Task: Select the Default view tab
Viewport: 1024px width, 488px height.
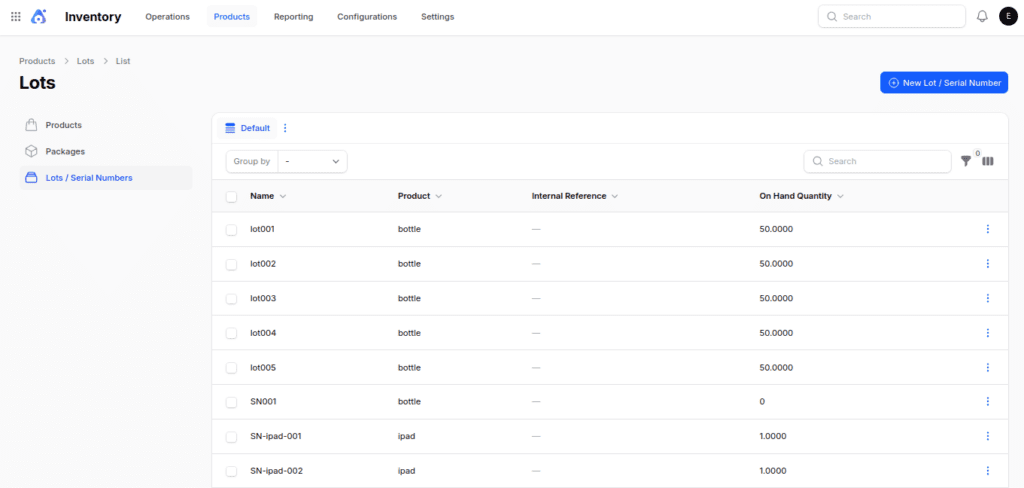Action: point(248,128)
